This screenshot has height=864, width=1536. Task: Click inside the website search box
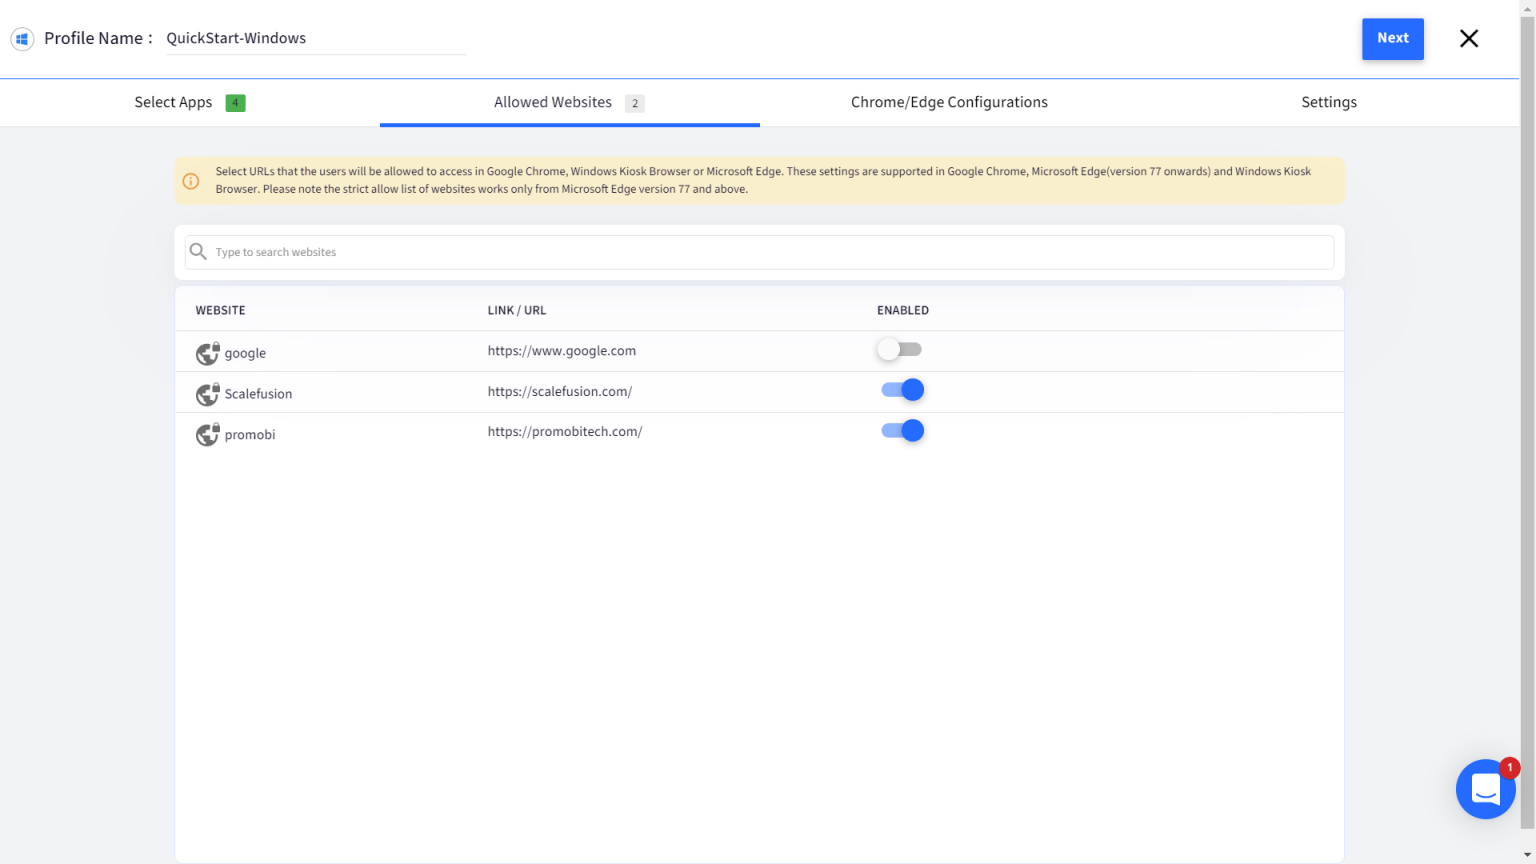(700, 251)
